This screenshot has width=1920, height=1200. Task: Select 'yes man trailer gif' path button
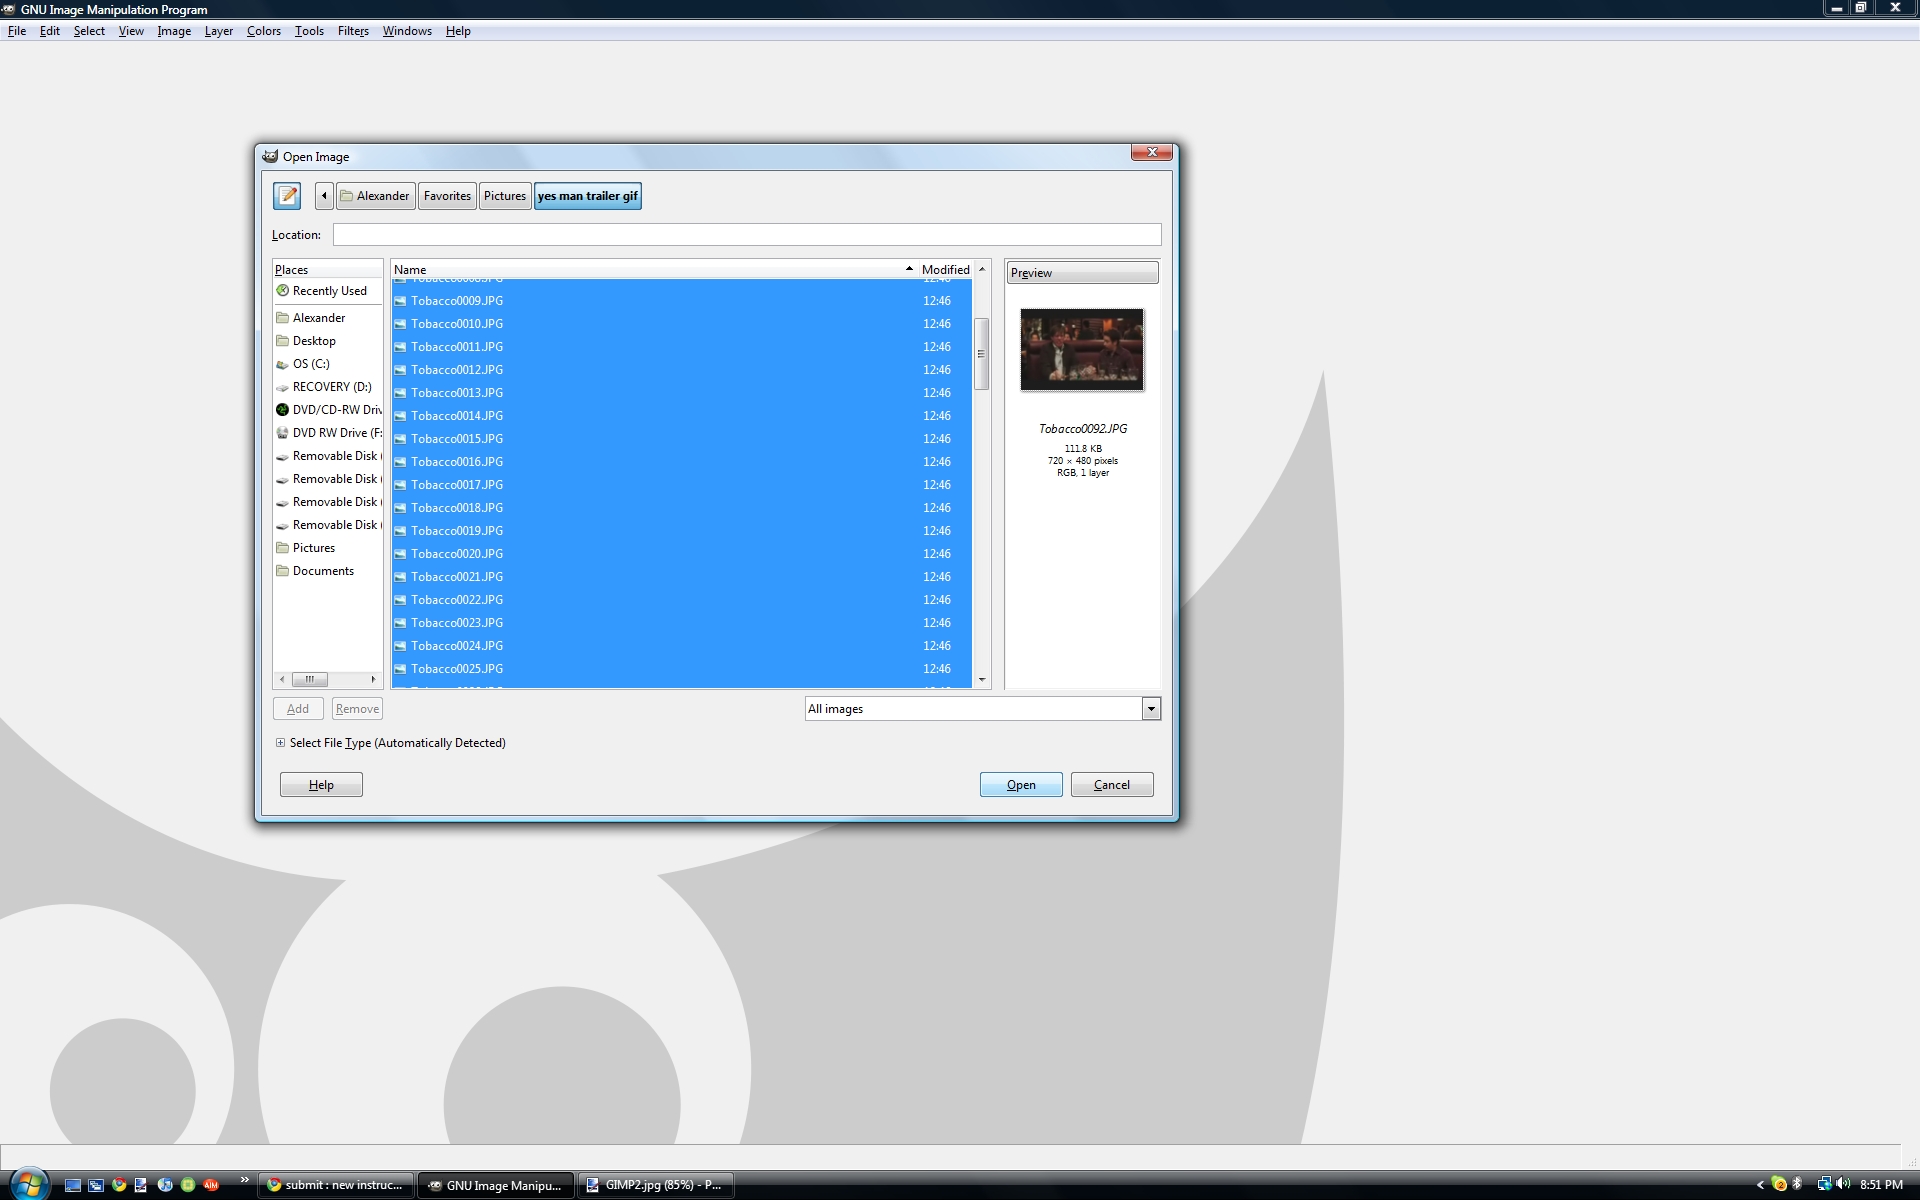[x=588, y=196]
